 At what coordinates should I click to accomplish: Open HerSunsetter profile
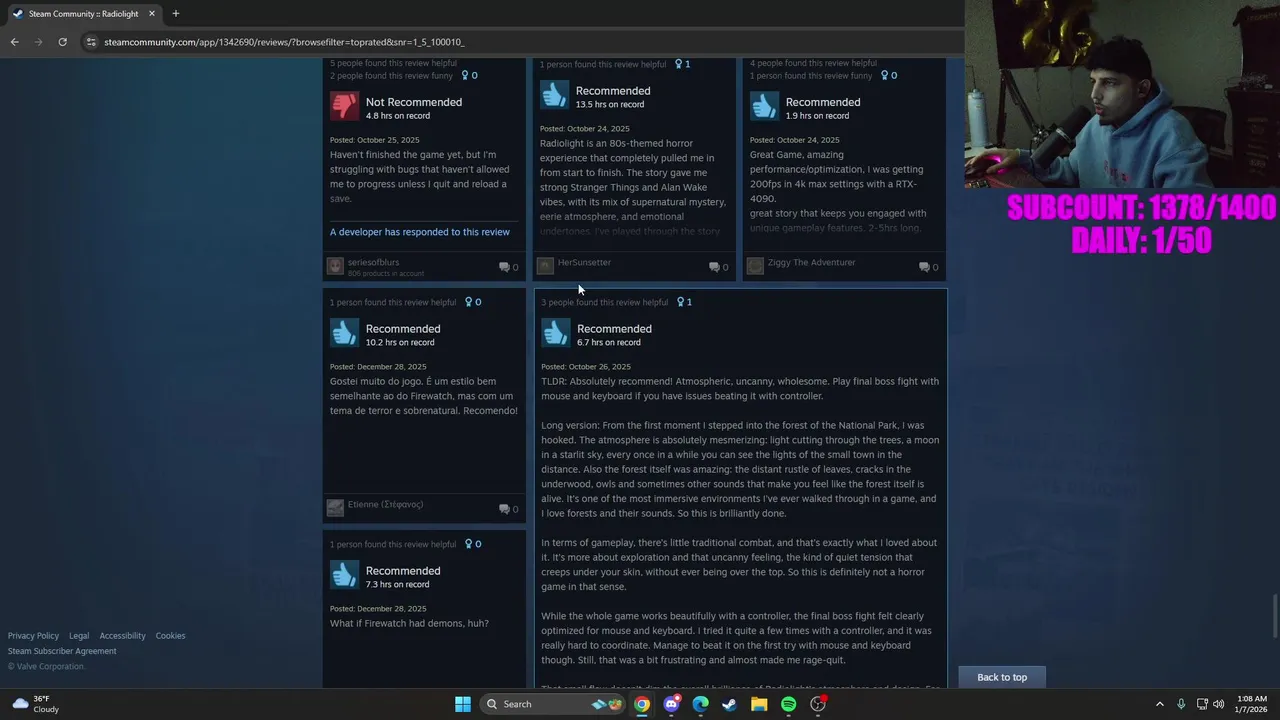click(584, 262)
